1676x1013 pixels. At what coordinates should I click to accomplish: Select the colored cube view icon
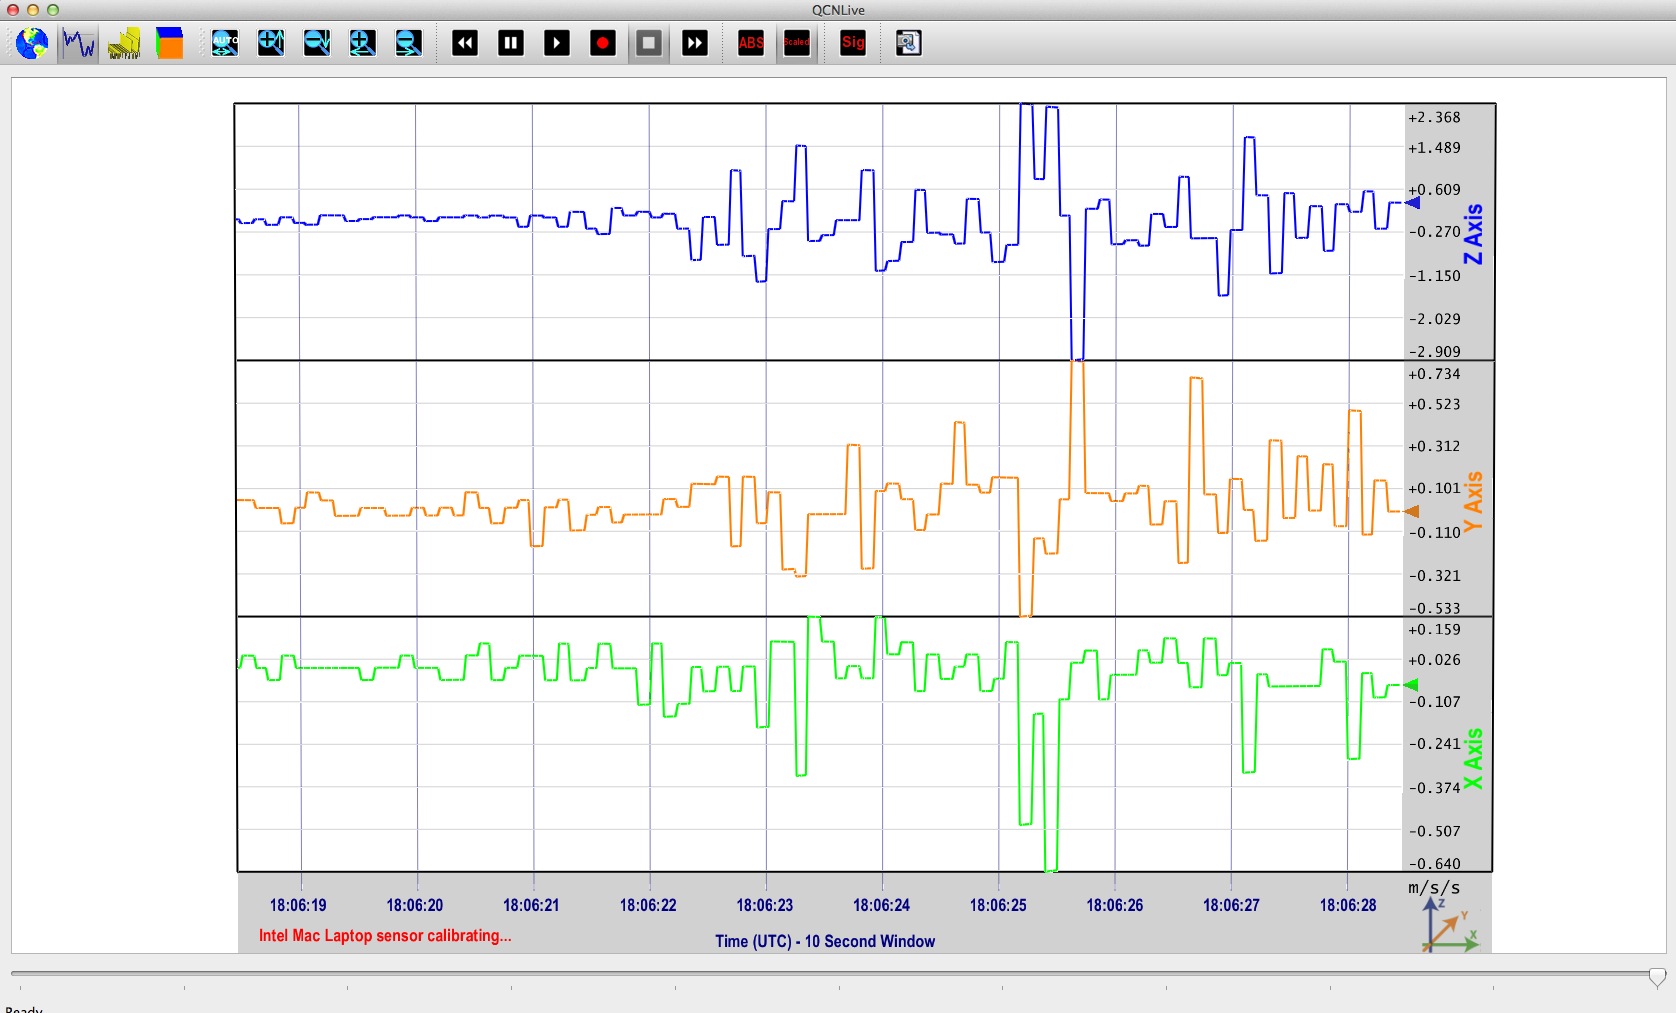170,43
